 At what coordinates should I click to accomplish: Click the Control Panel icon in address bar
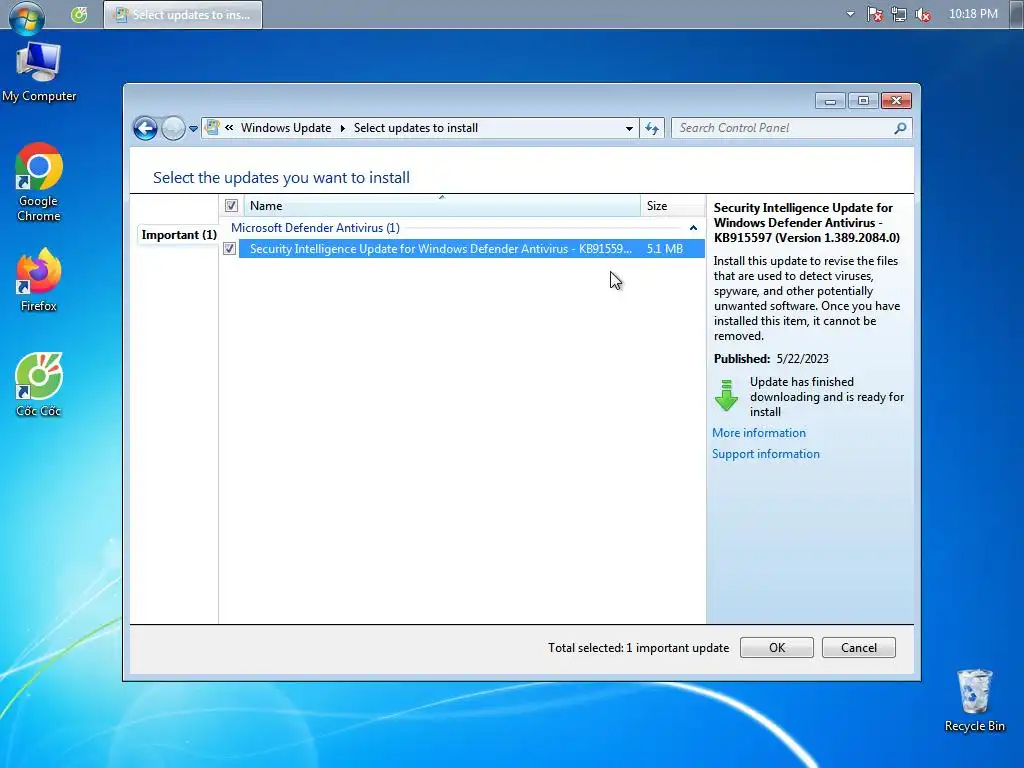pyautogui.click(x=212, y=127)
